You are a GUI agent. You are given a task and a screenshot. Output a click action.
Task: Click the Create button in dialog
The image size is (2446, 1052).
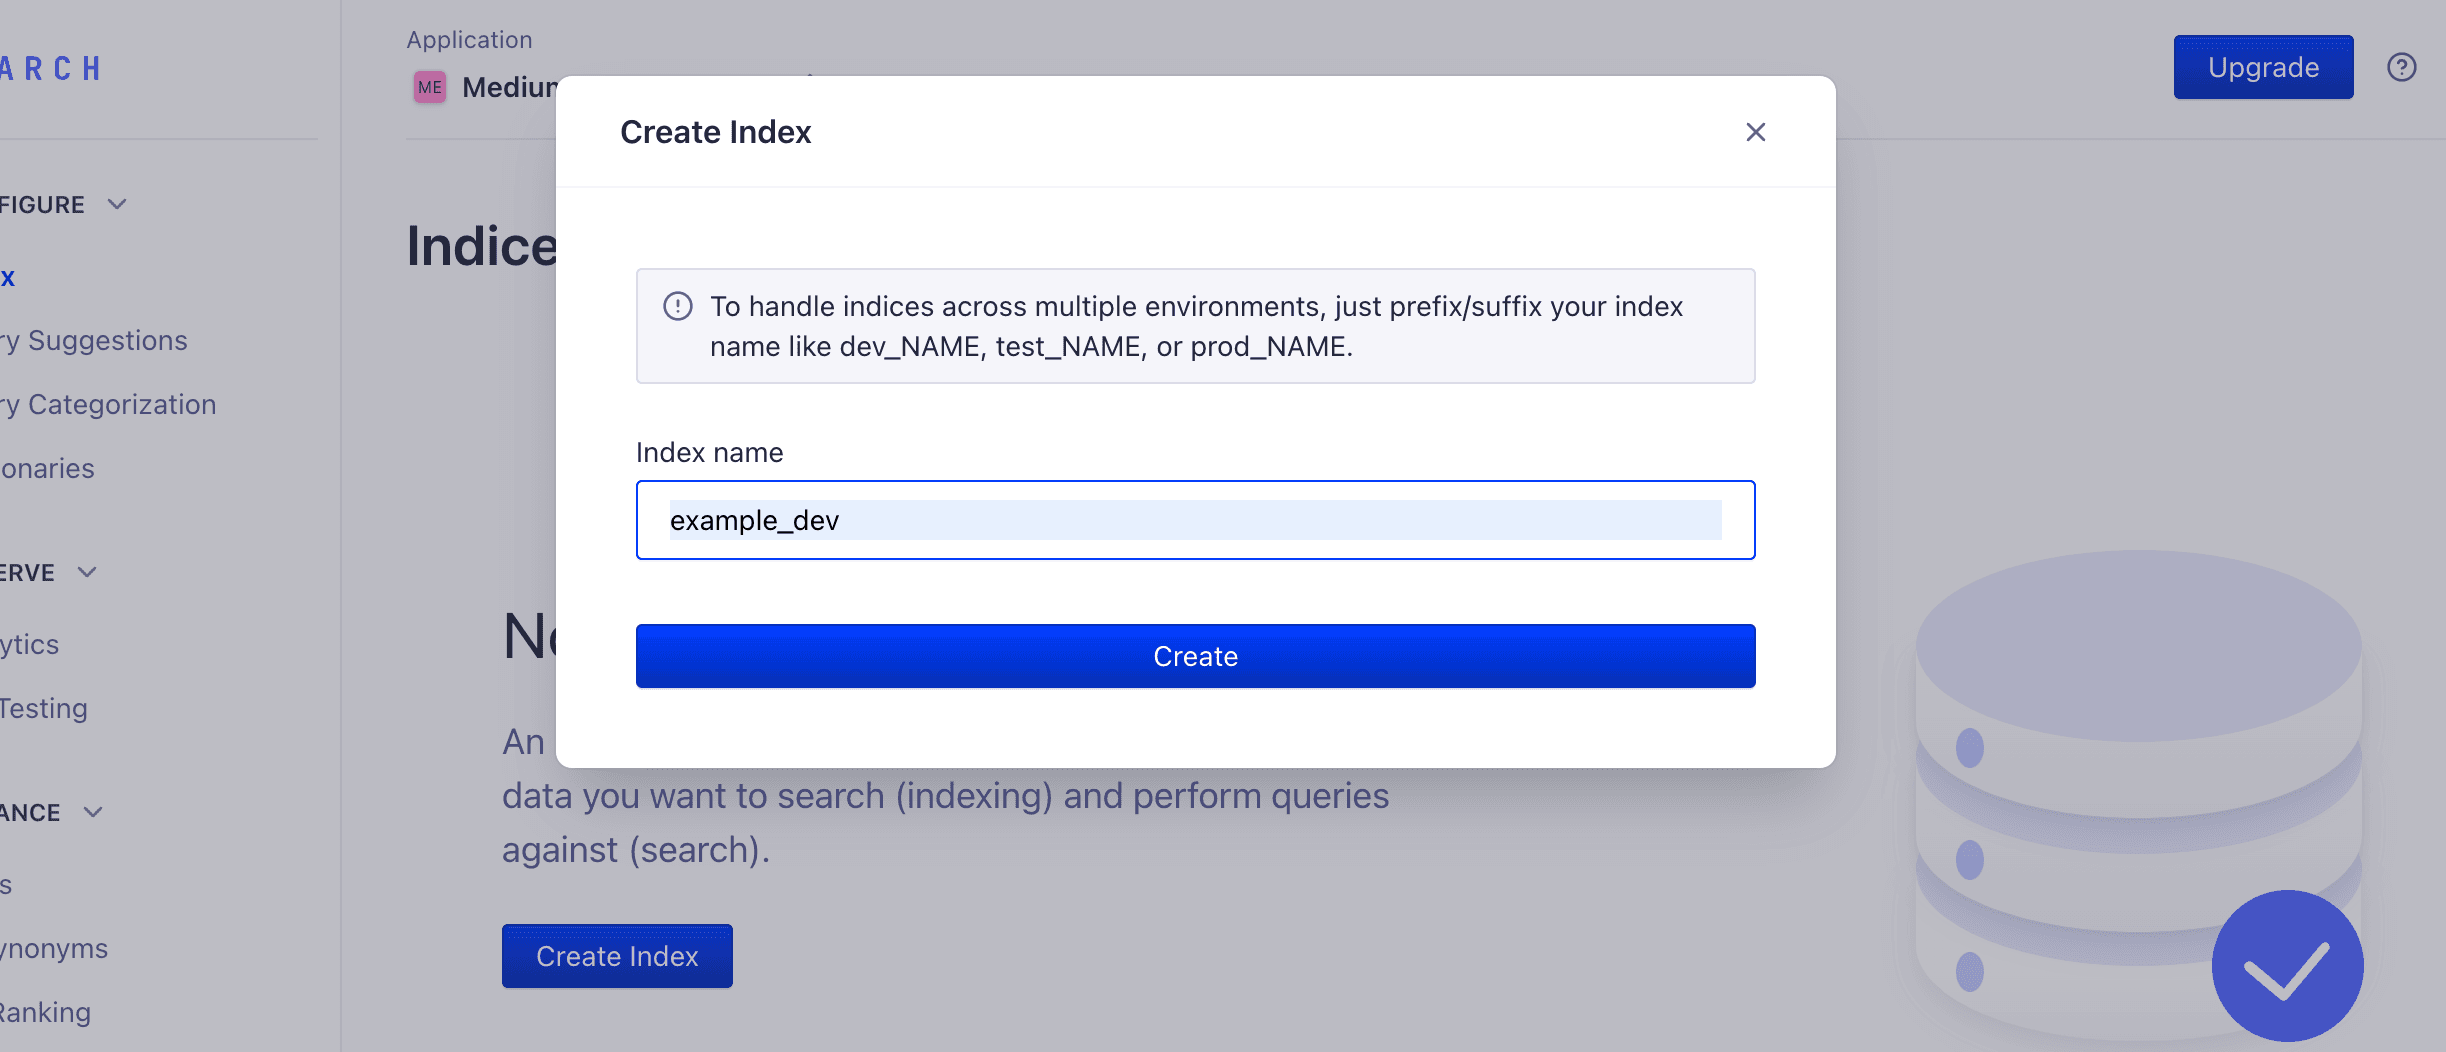click(x=1195, y=656)
